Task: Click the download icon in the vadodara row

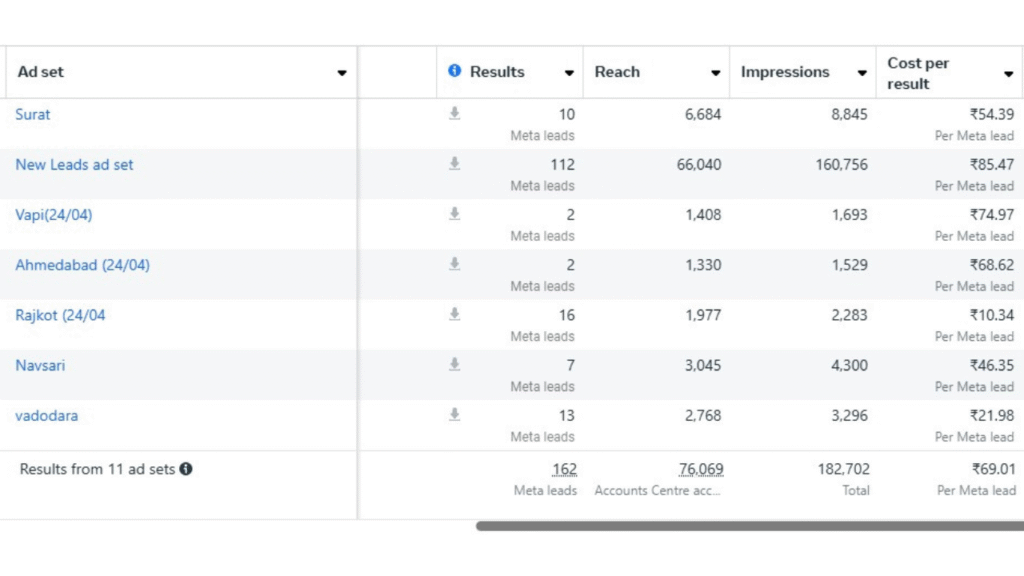Action: point(454,414)
